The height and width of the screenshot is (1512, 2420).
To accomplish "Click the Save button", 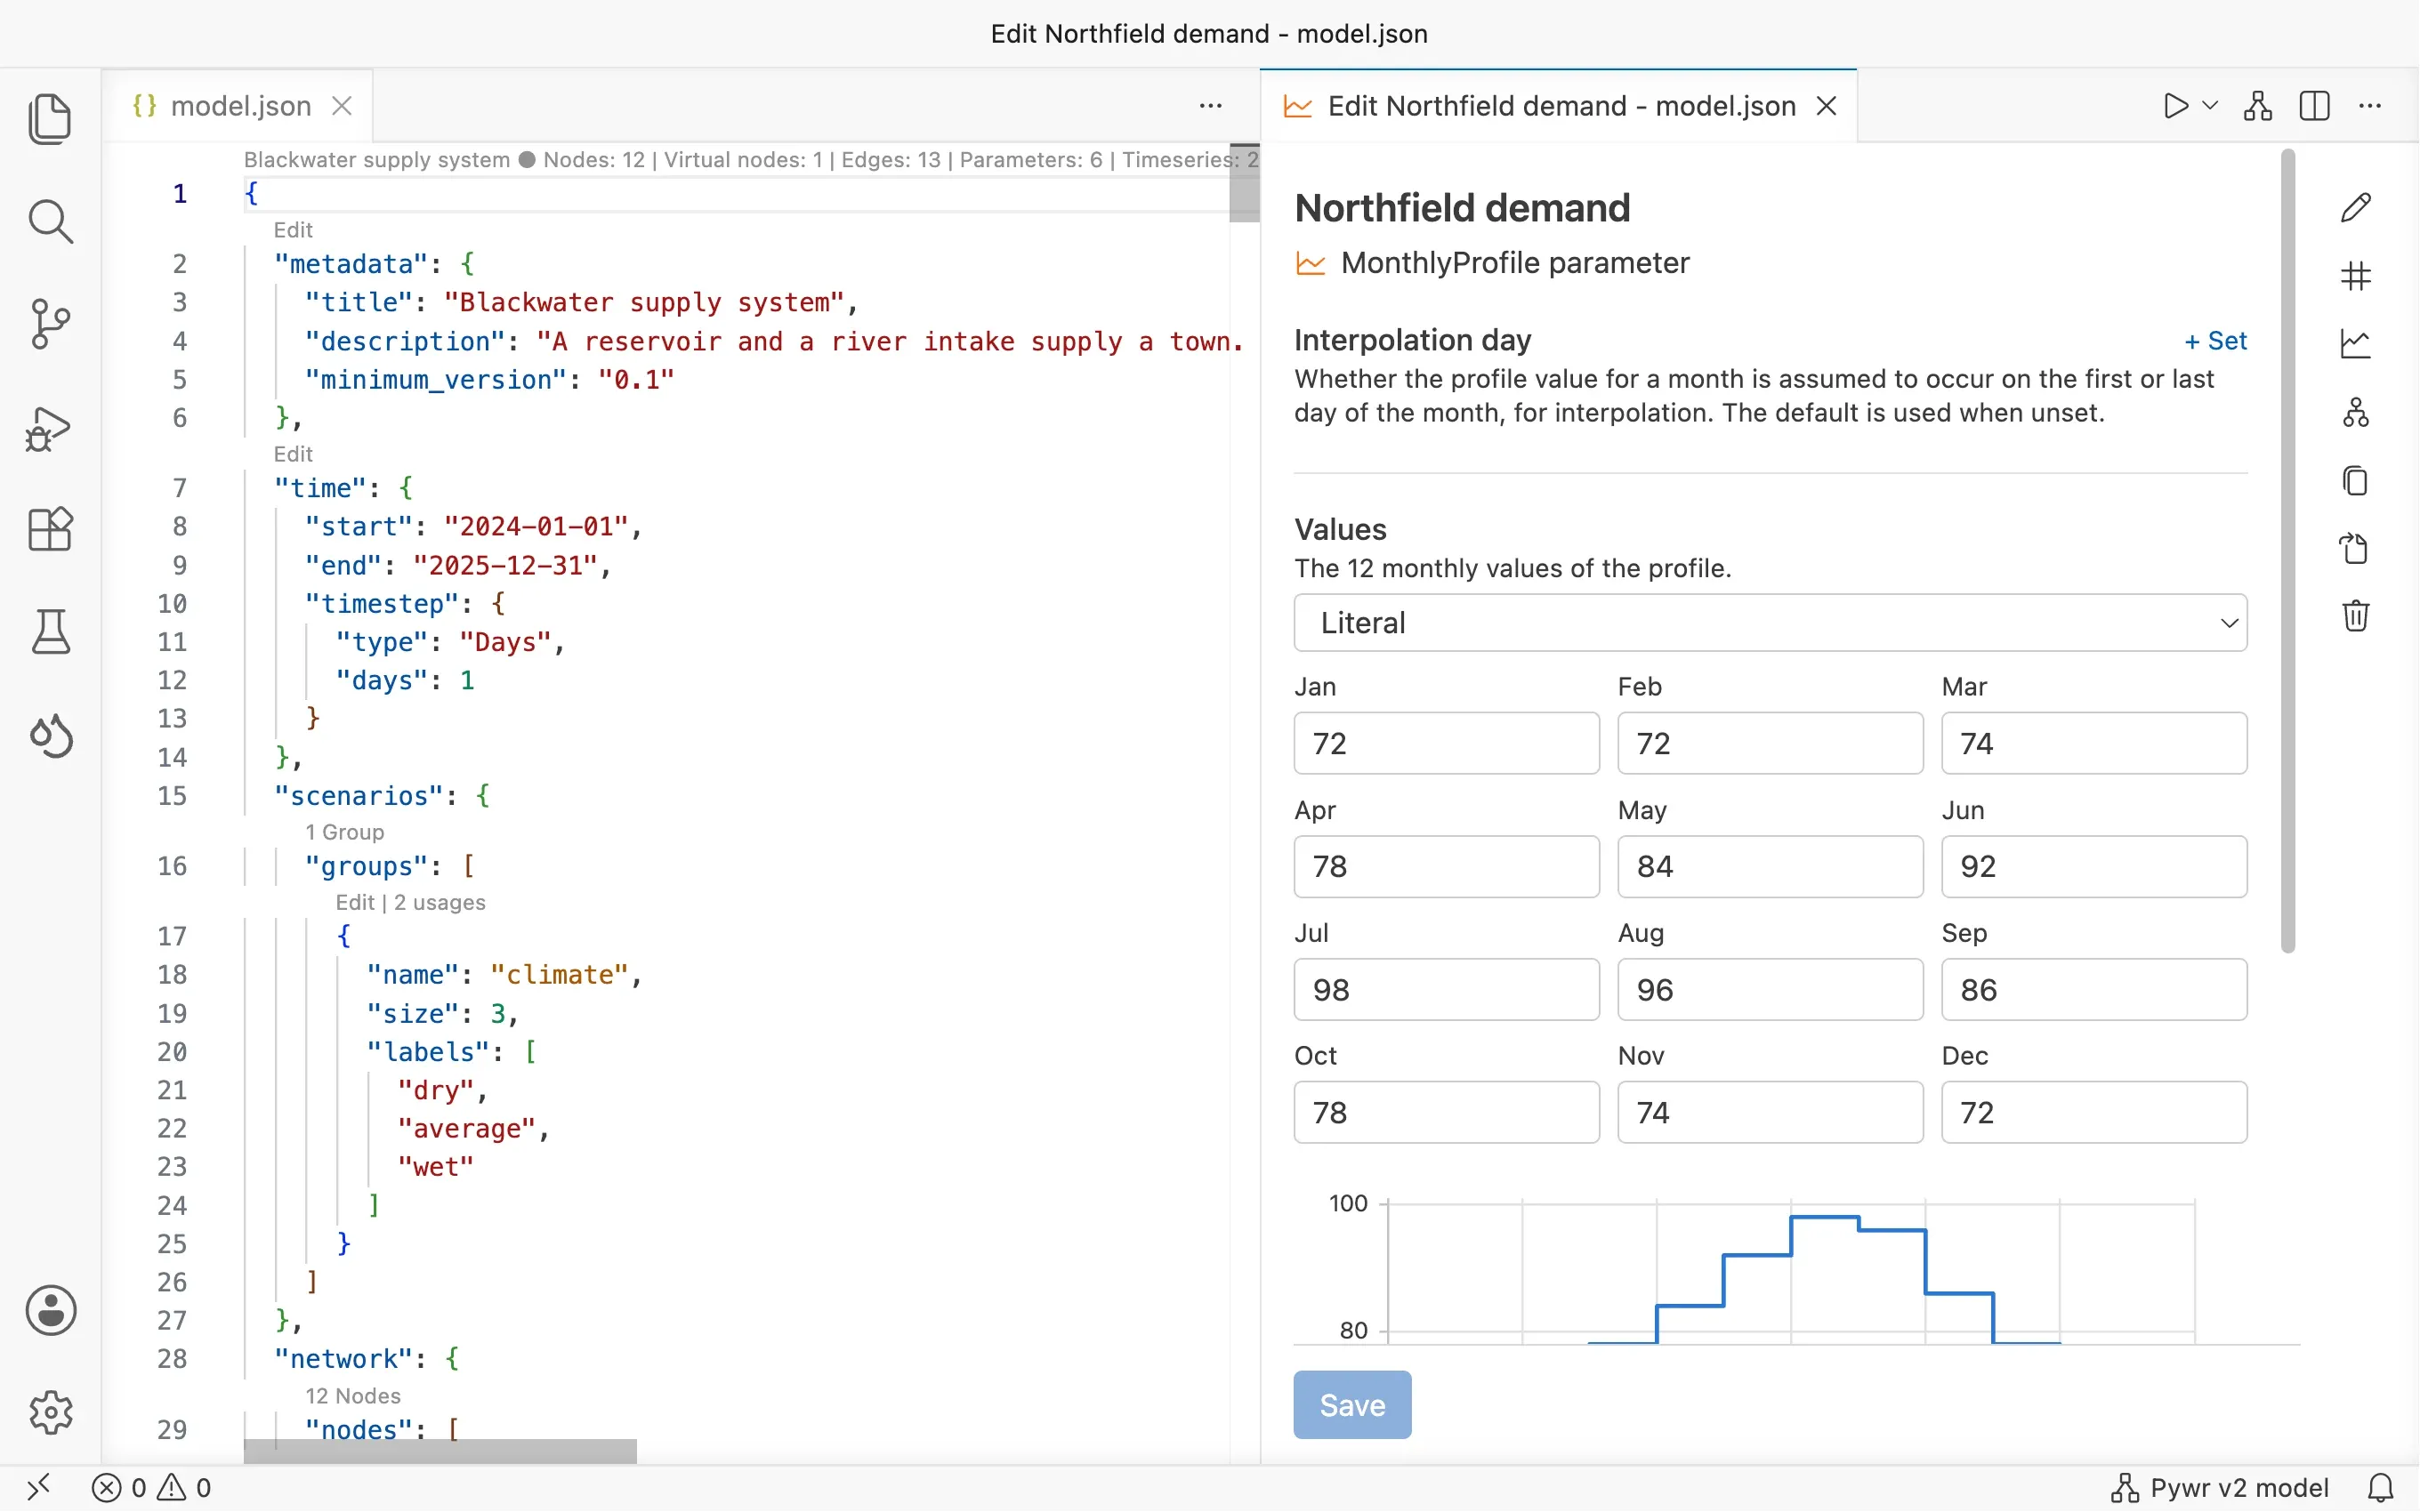I will click(1352, 1405).
